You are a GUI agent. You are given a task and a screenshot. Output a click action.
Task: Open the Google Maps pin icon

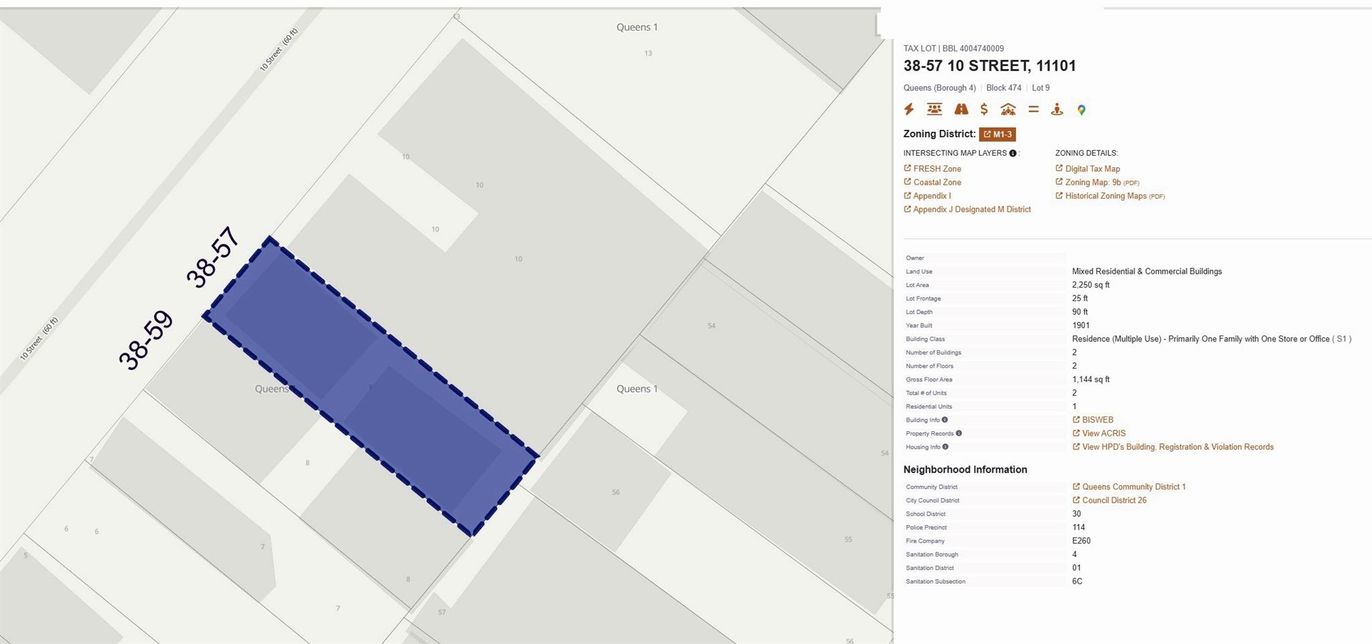pos(1081,110)
